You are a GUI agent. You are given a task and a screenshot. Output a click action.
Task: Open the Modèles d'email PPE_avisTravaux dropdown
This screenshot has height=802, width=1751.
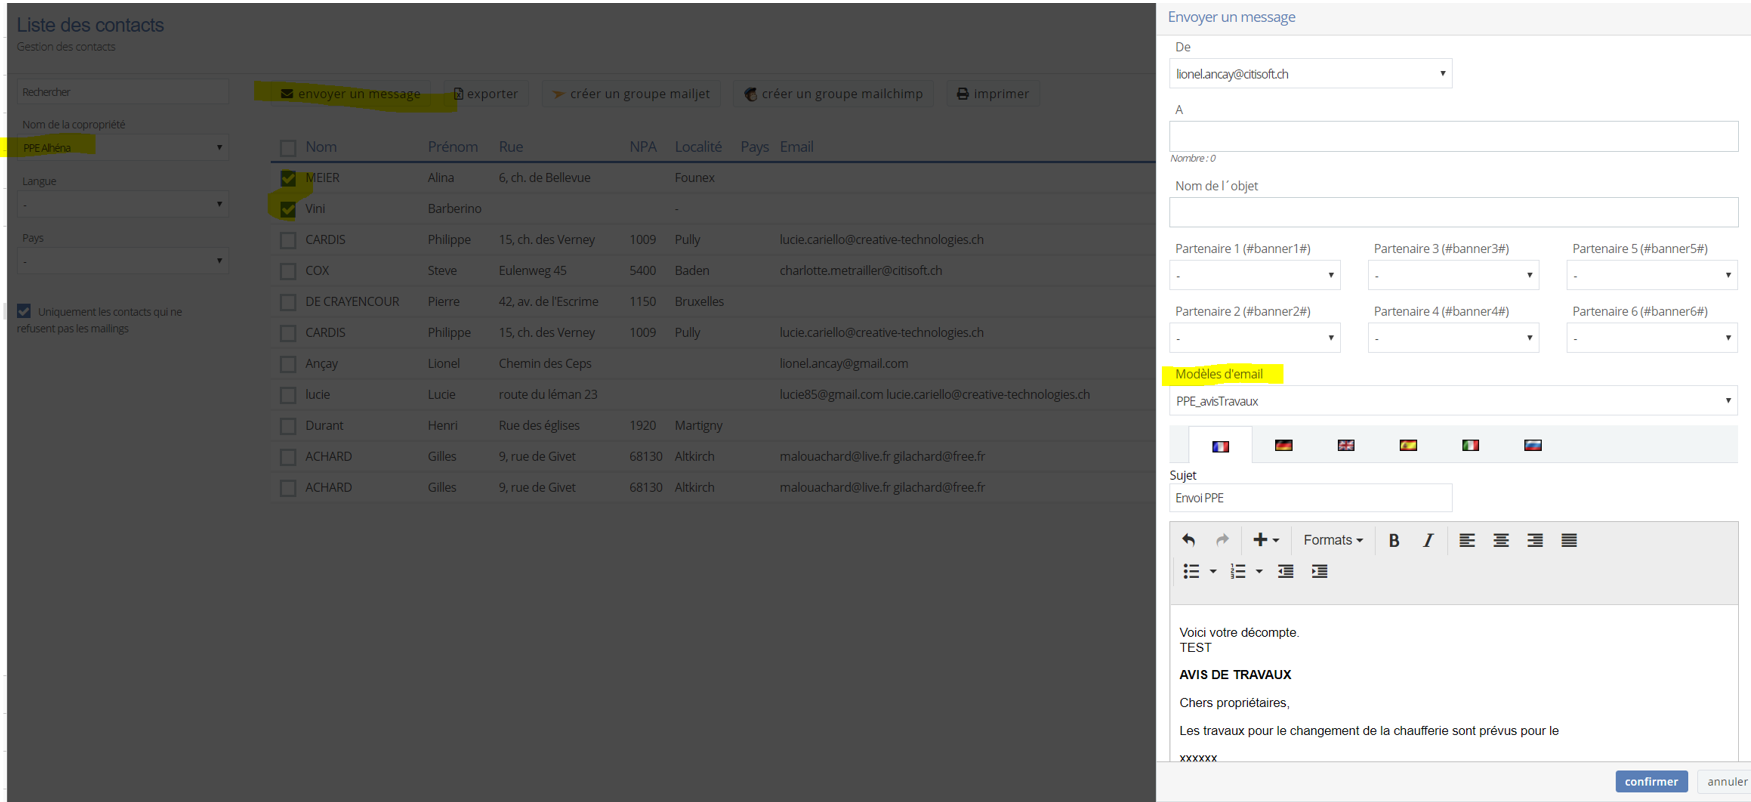(1452, 401)
